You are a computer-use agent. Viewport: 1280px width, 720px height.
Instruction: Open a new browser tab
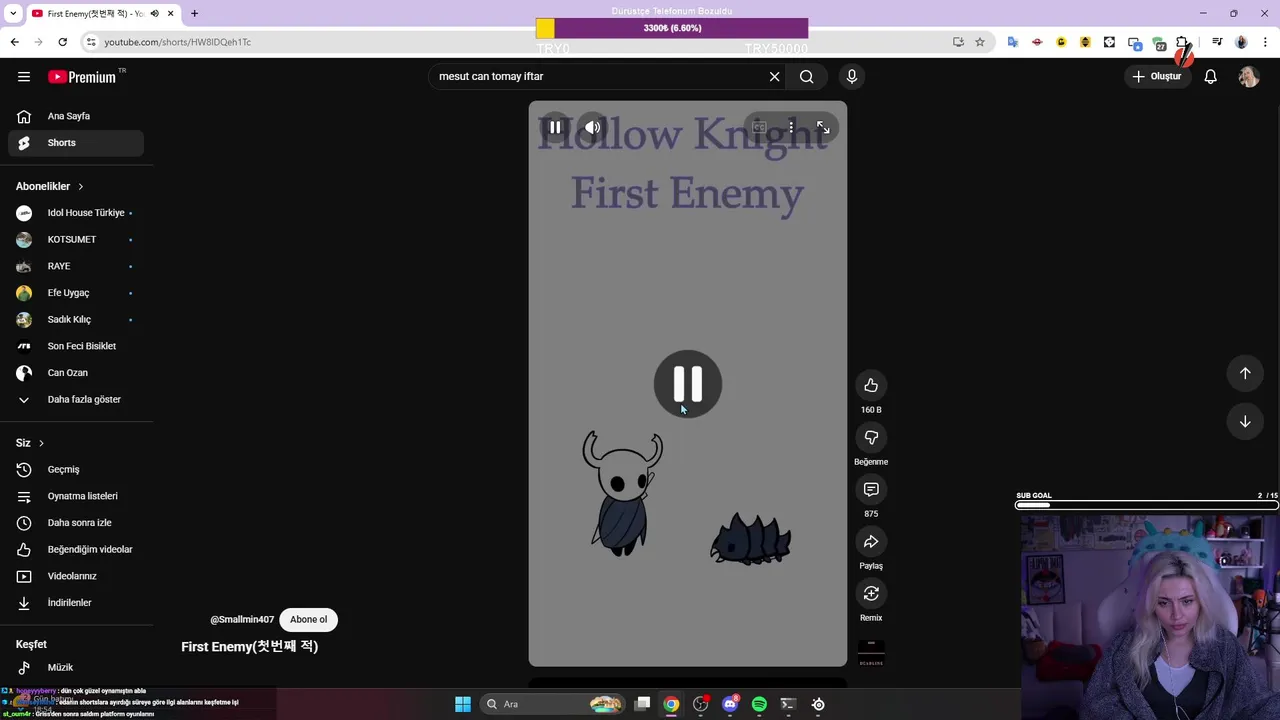(x=194, y=13)
